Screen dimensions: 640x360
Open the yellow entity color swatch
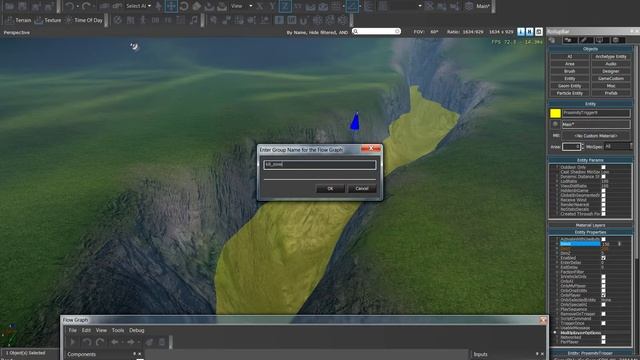(555, 113)
